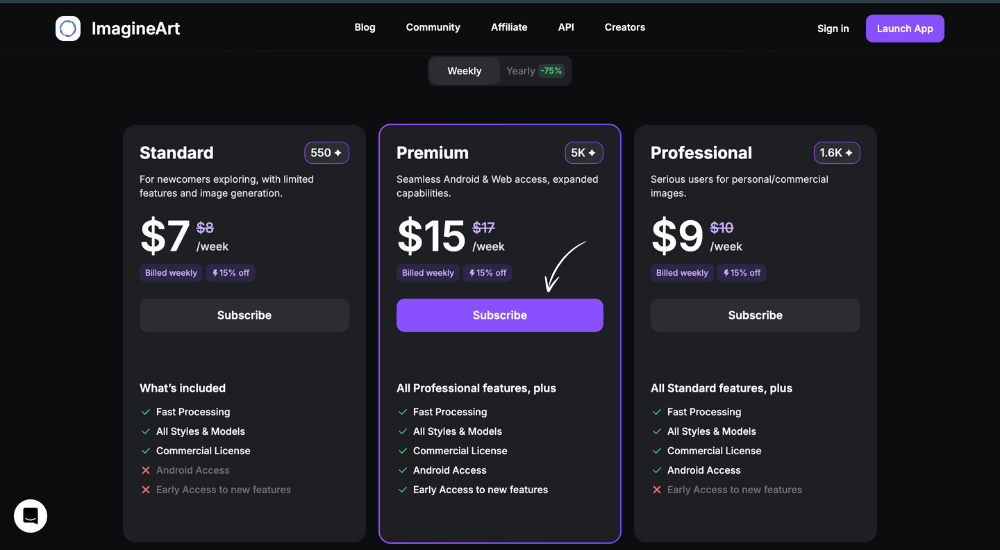Switch billing to Yearly -75%

(x=534, y=71)
